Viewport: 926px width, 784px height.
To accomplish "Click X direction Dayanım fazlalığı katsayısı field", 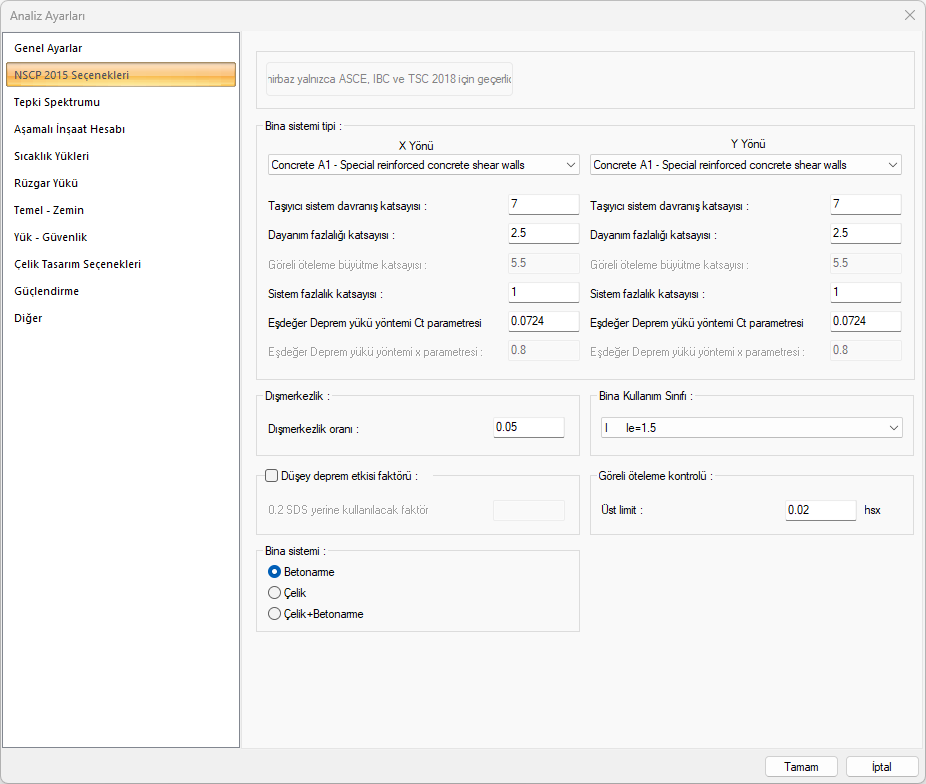I will click(x=543, y=234).
